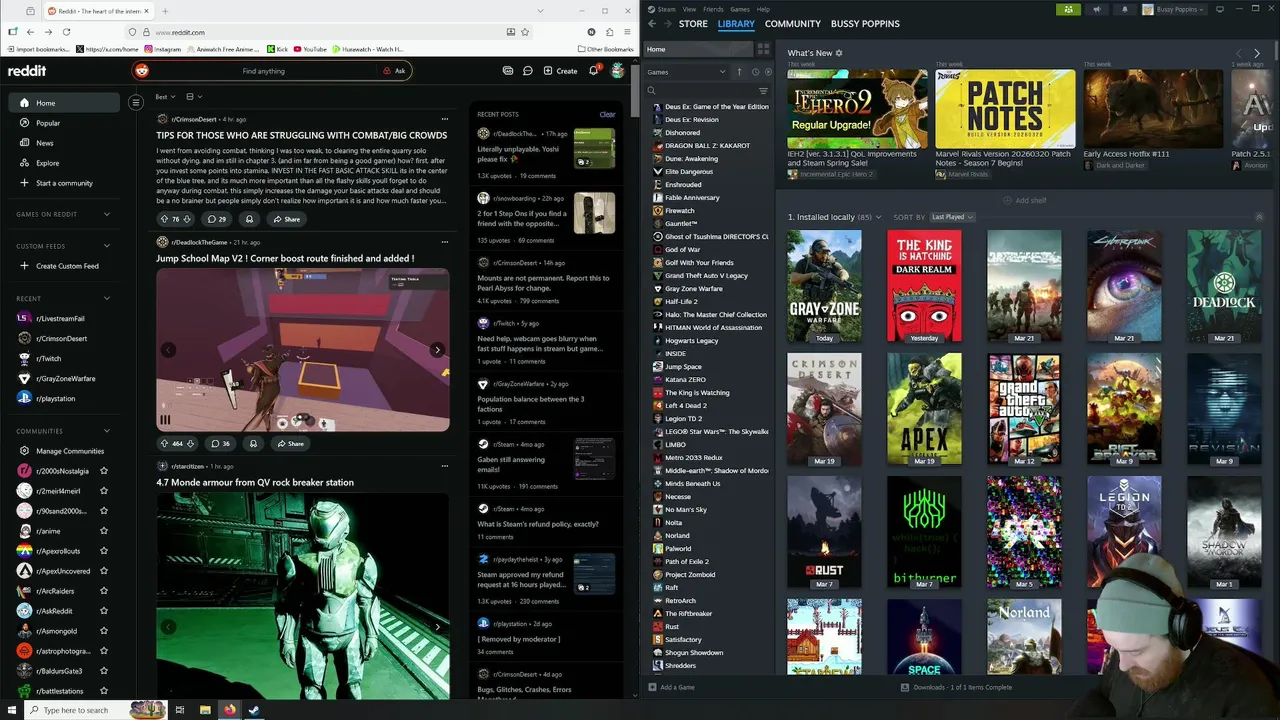Viewport: 1280px width, 720px height.
Task: Show next image in Jump School Map gallery
Action: (x=437, y=350)
